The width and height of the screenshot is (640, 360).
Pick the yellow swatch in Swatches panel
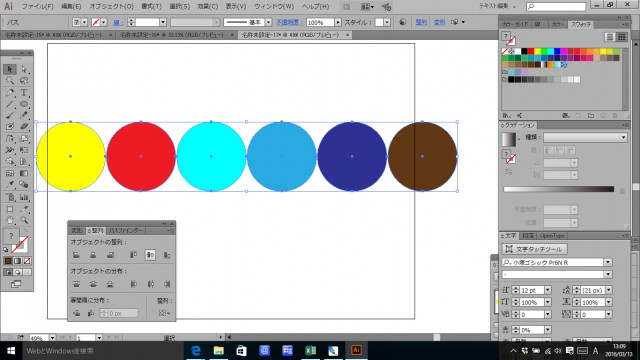coord(538,51)
